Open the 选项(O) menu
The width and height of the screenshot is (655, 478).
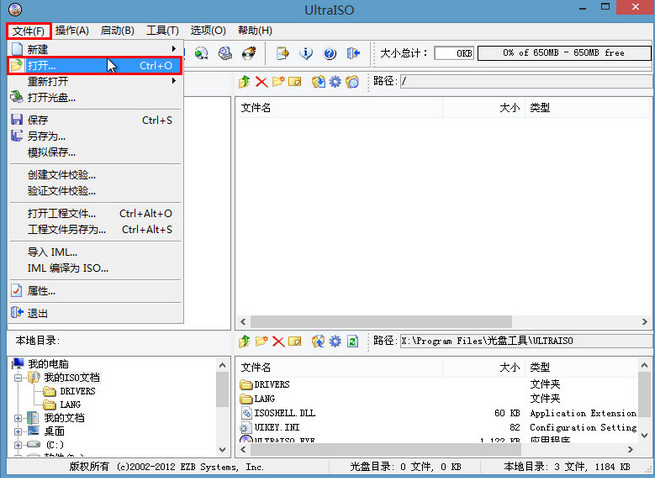pyautogui.click(x=208, y=31)
